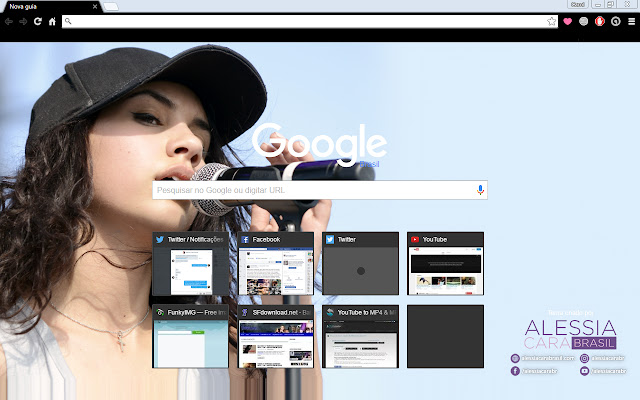
Task: Minimize the browser window
Action: coord(598,4)
